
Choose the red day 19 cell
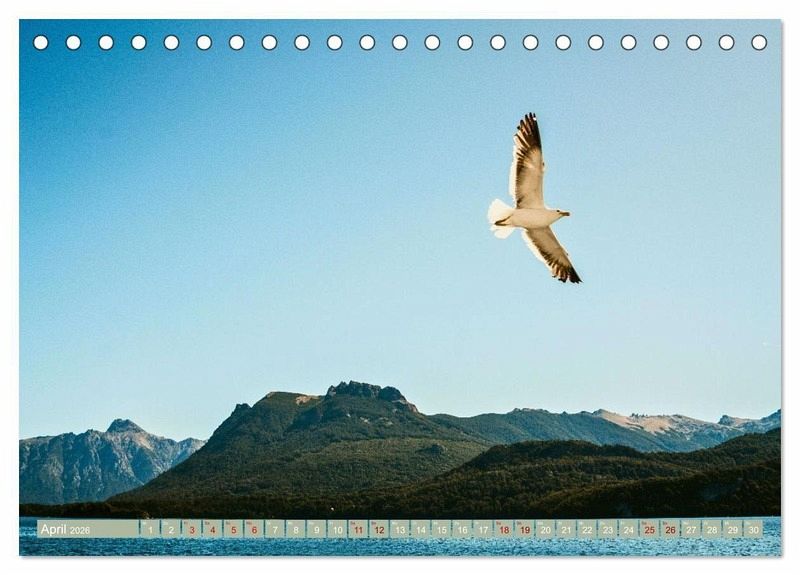(524, 529)
